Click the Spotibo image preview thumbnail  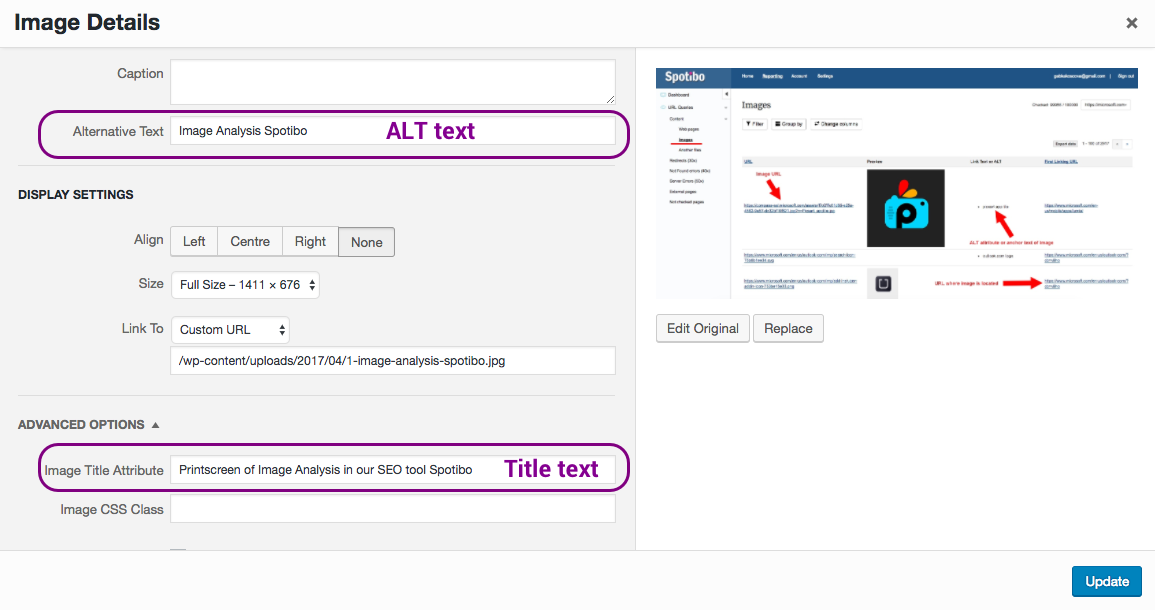click(x=896, y=183)
